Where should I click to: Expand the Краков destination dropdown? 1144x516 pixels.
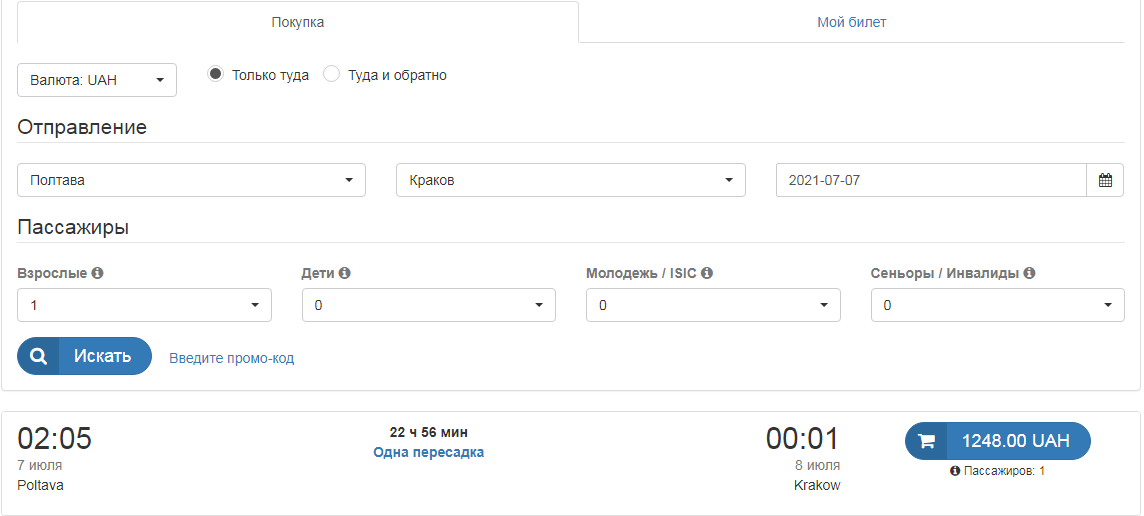pyautogui.click(x=571, y=181)
